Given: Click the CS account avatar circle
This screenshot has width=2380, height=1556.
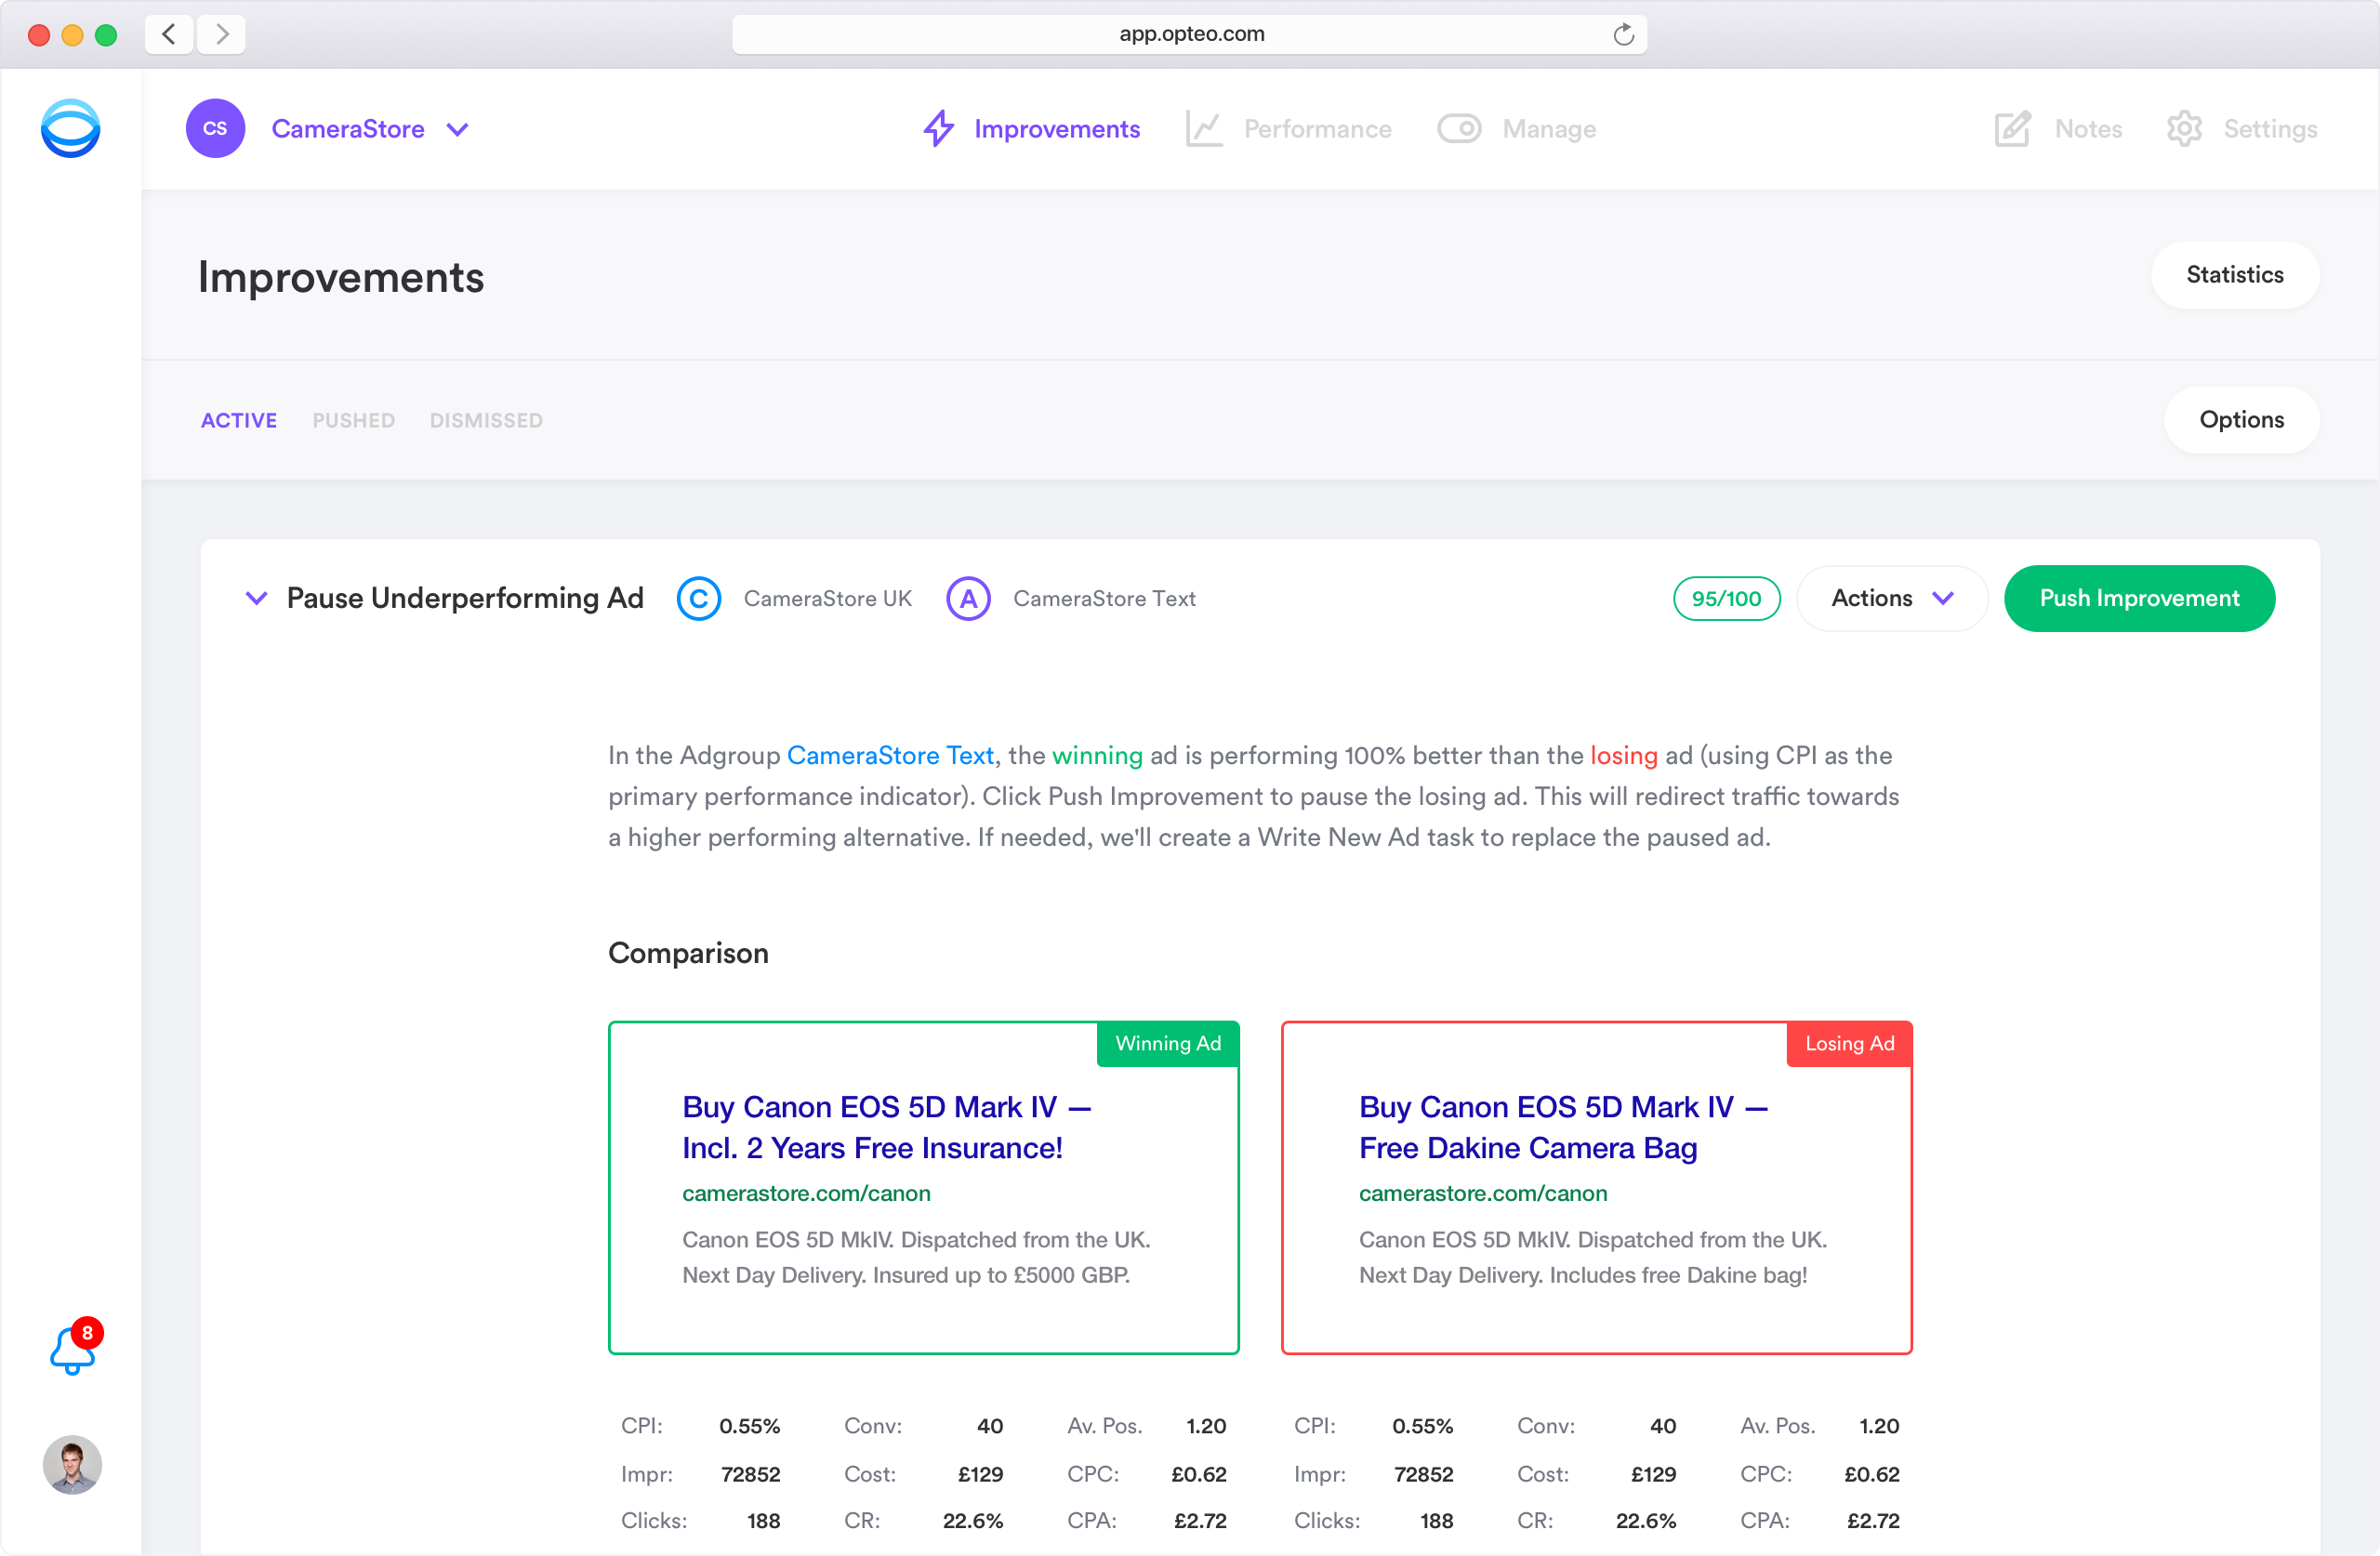Looking at the screenshot, I should (x=215, y=128).
